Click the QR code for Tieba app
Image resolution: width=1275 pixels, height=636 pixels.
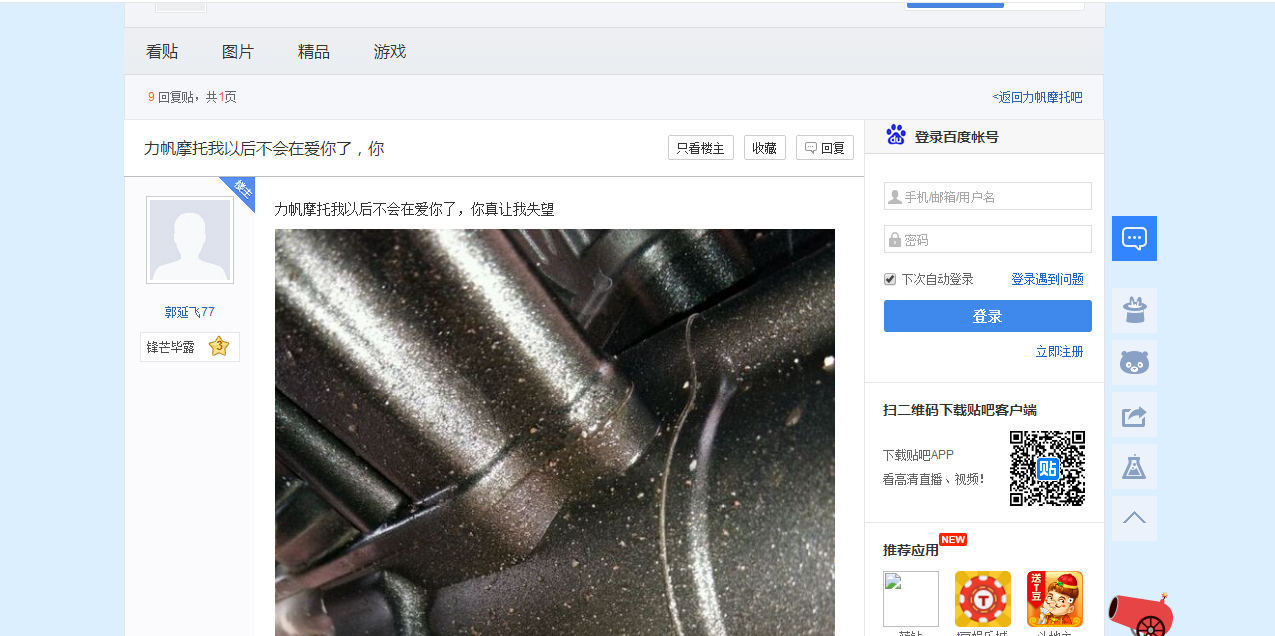[1047, 468]
